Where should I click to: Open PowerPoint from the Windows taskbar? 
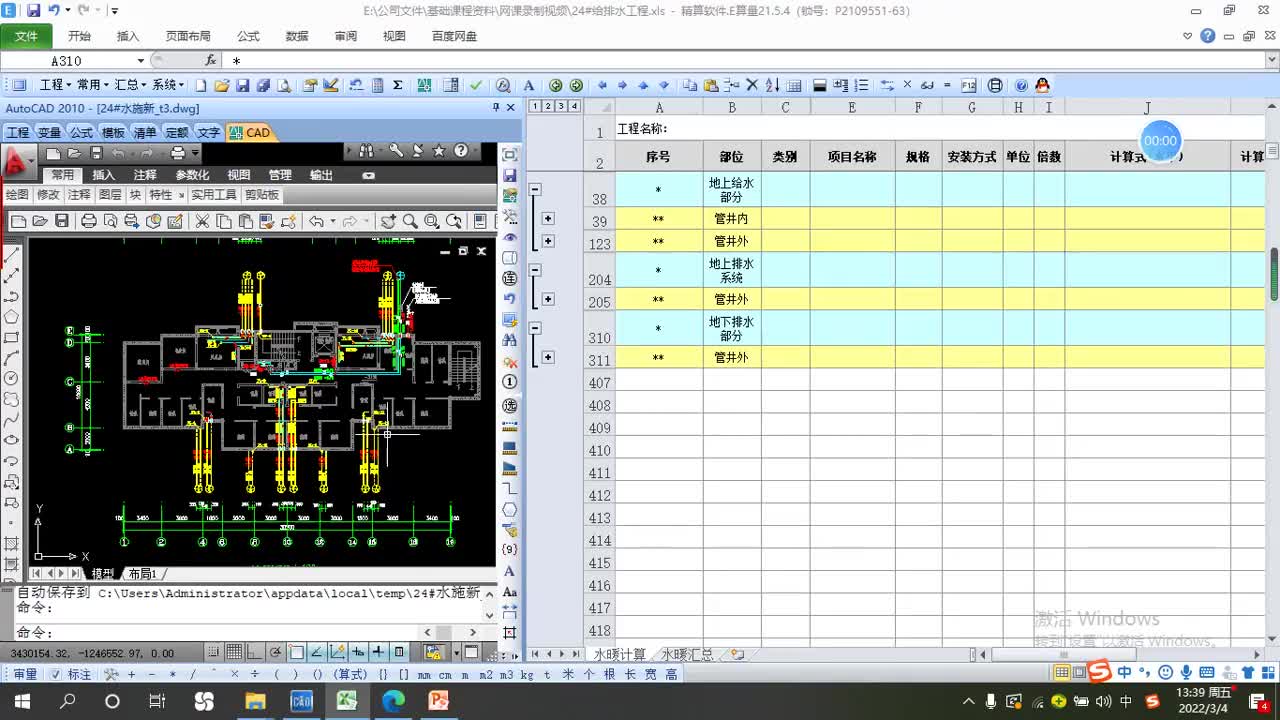pyautogui.click(x=438, y=701)
